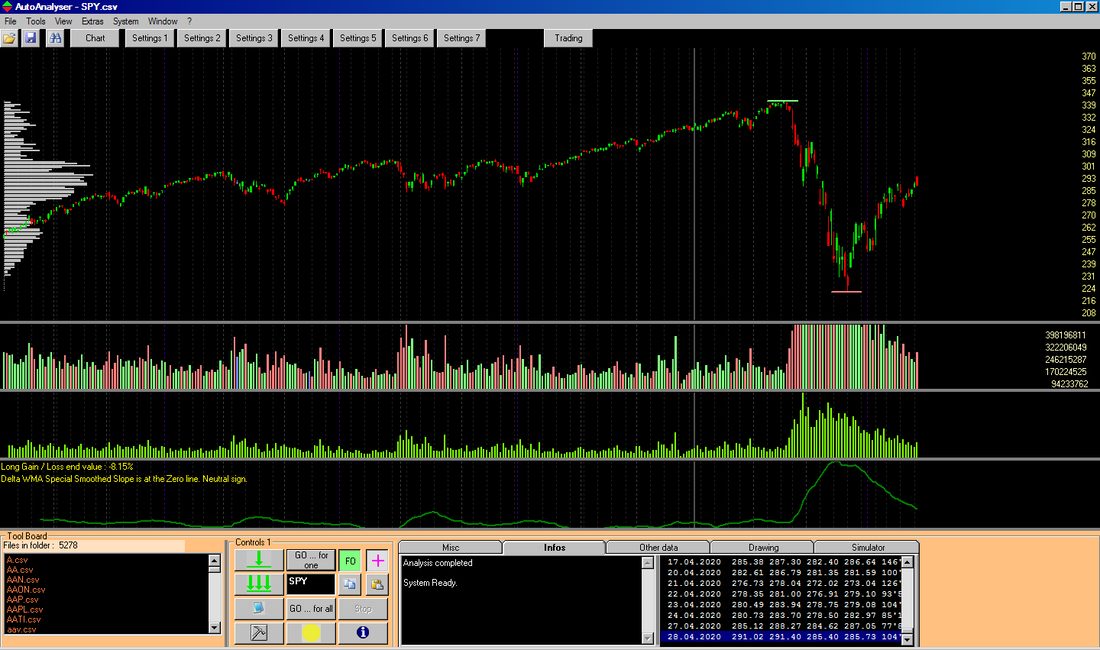Select the Misc tab

click(x=450, y=548)
